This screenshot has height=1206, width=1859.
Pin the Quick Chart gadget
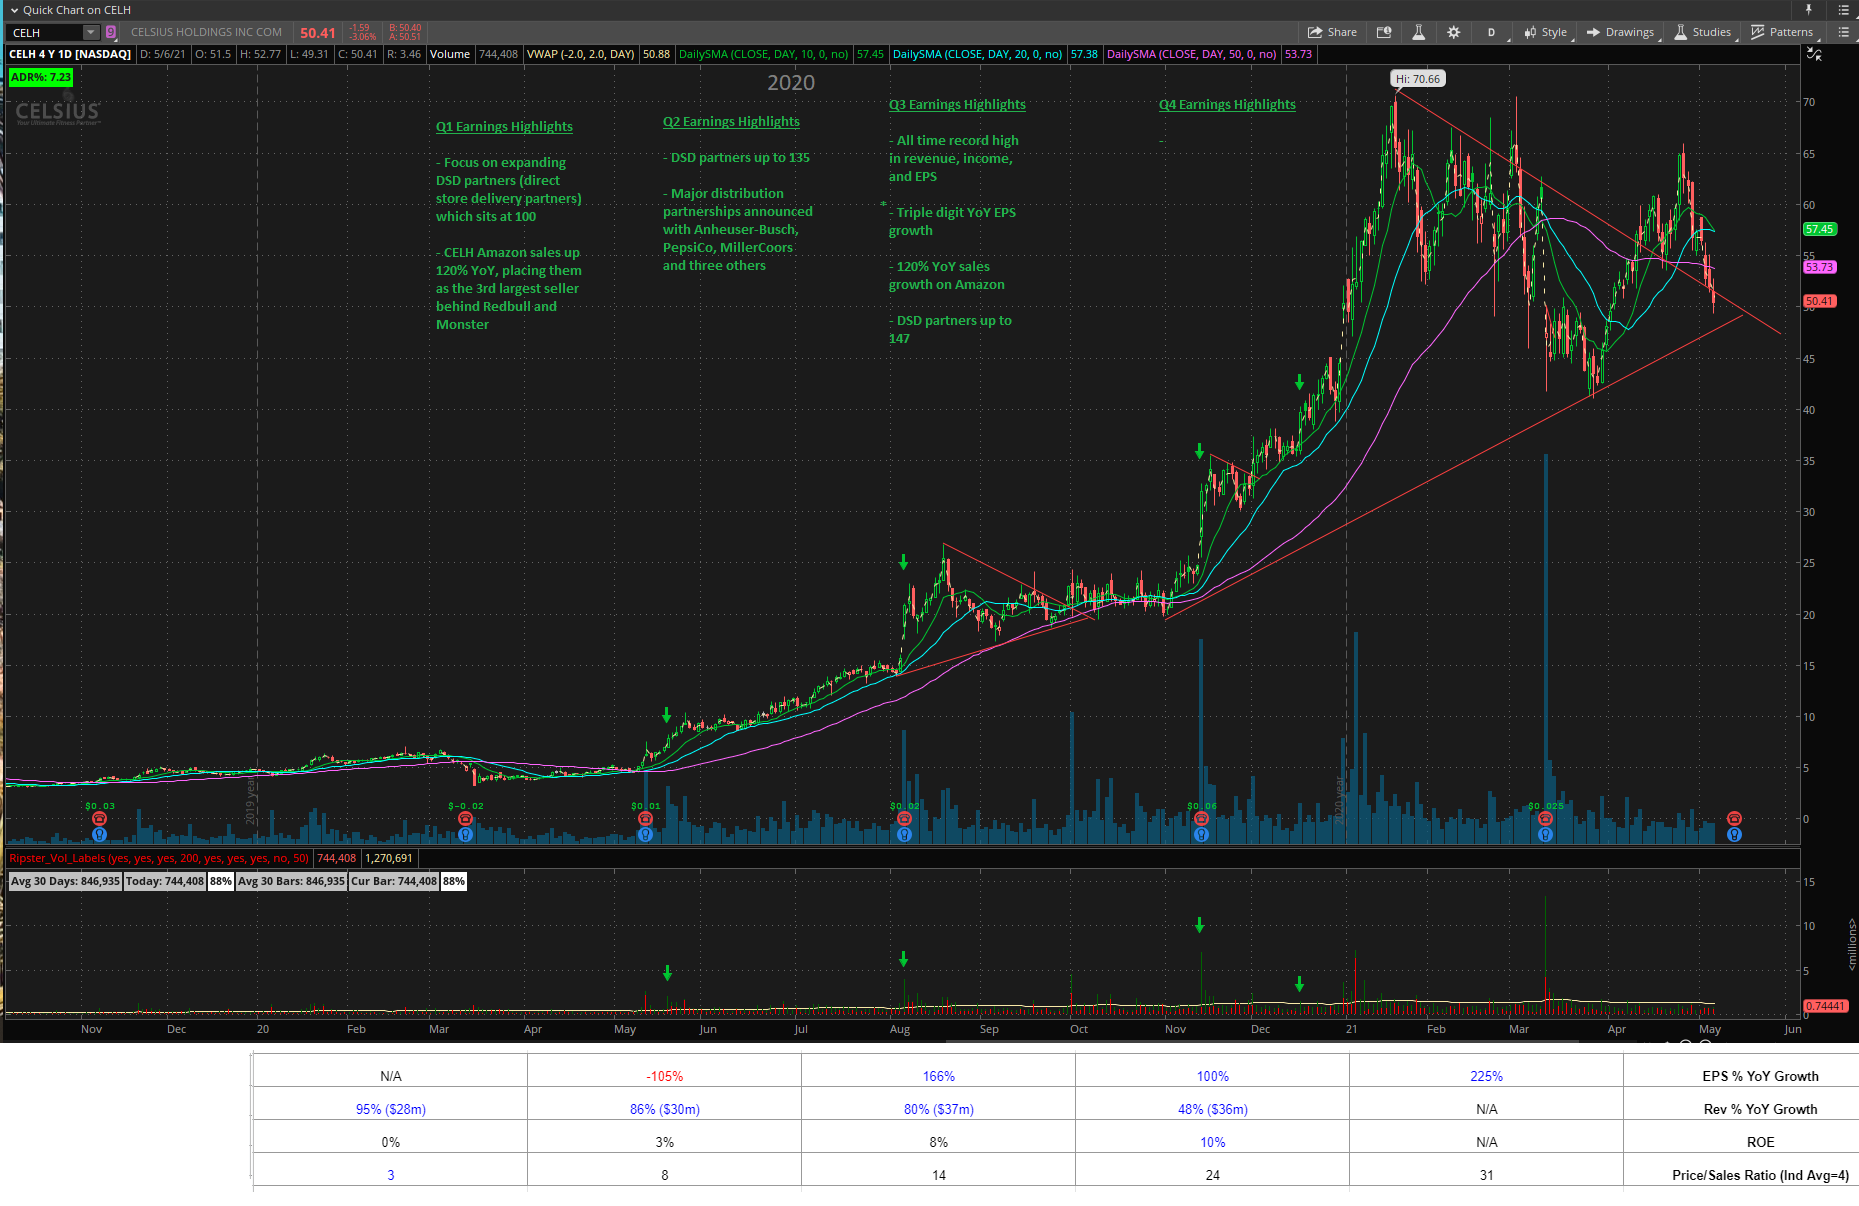[x=1808, y=9]
